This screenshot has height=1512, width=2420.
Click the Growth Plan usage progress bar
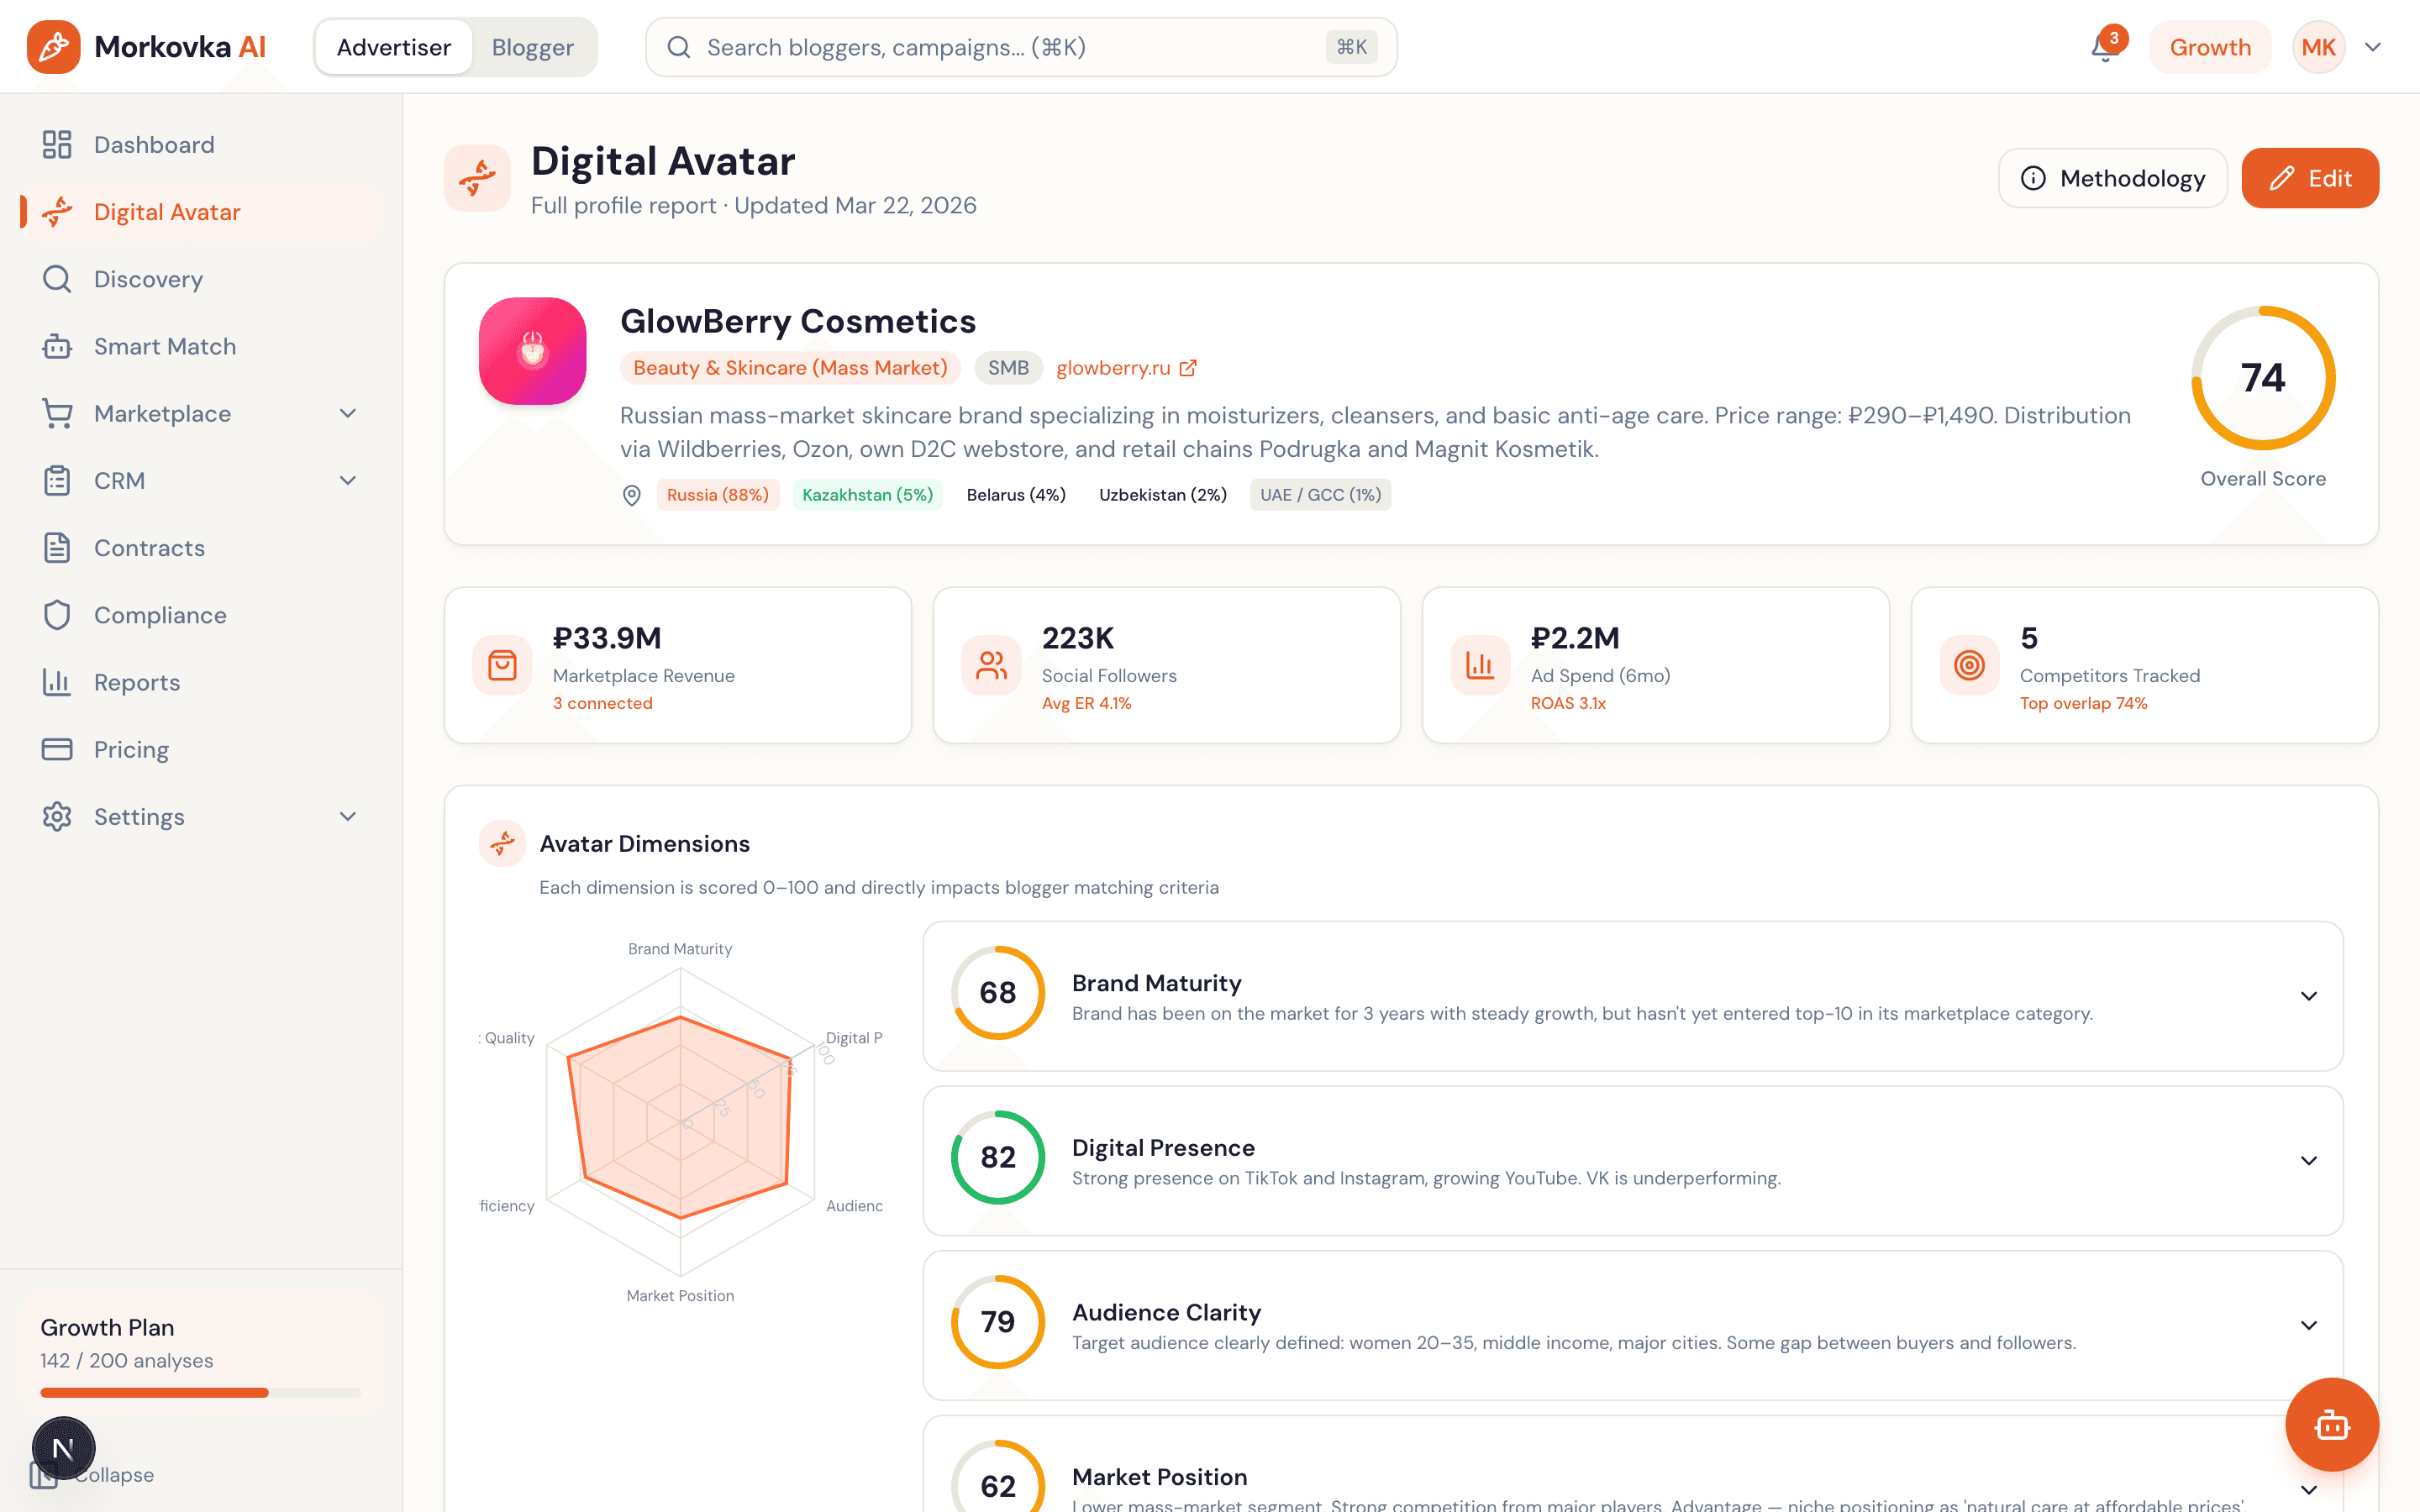(200, 1392)
